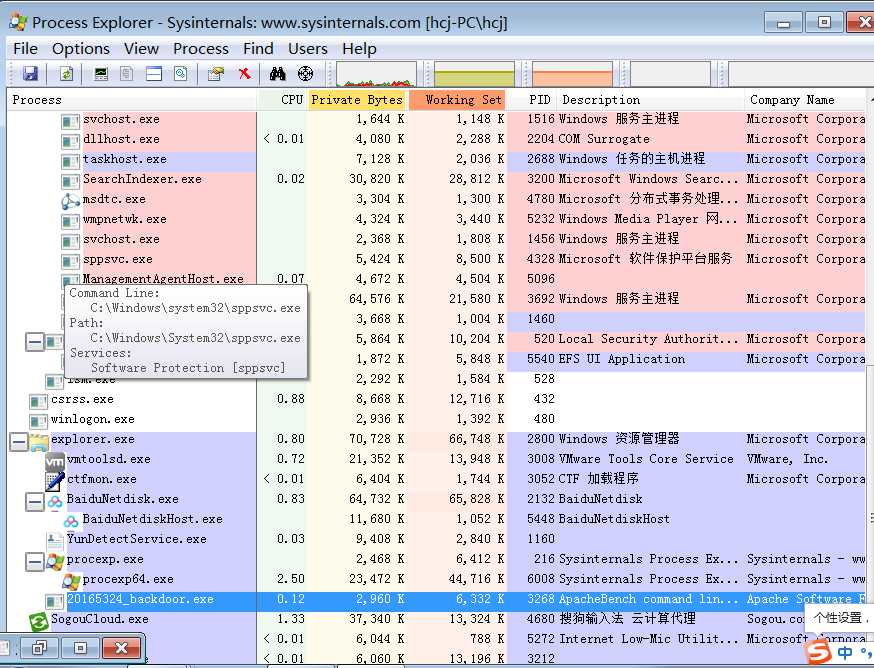Viewport: 874px width, 668px height.
Task: Click the procexp64.exe process icon
Action: coord(71,580)
